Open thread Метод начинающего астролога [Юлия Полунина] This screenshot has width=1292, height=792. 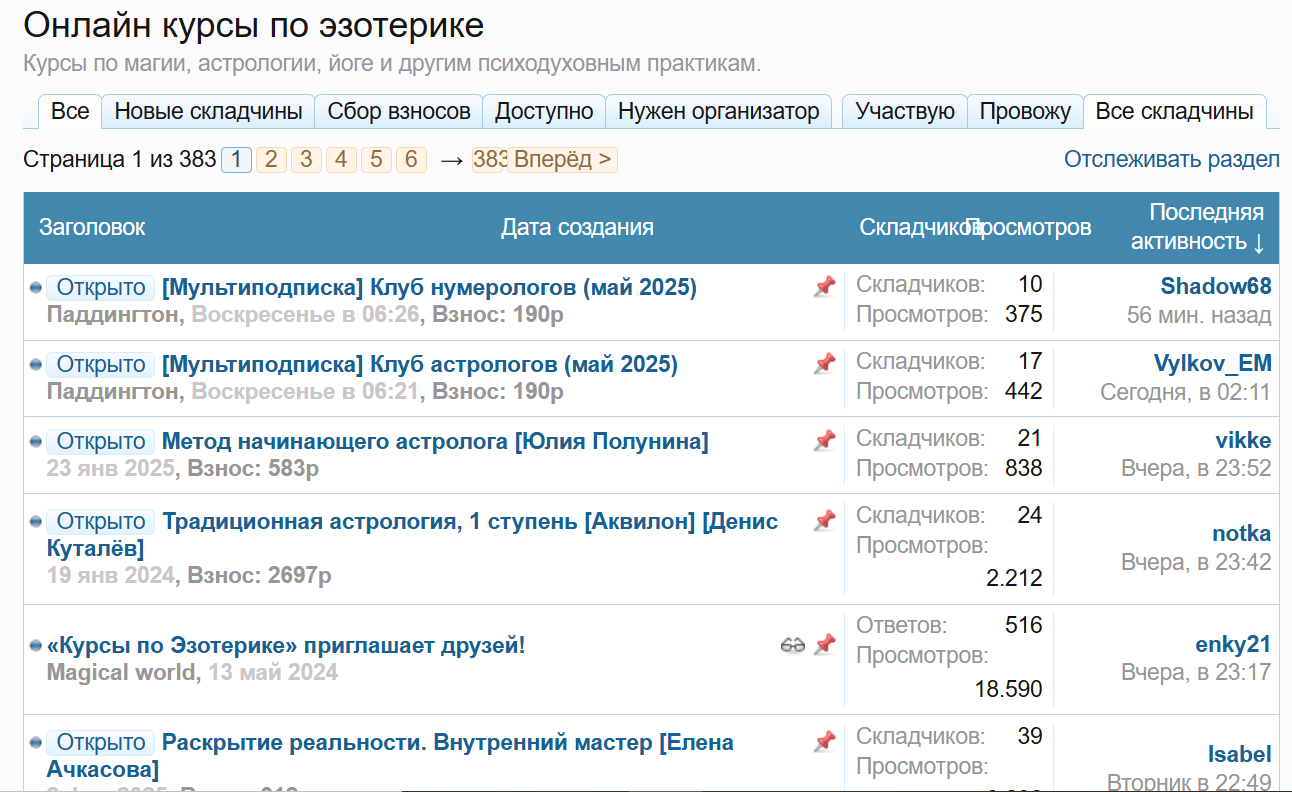click(x=435, y=441)
